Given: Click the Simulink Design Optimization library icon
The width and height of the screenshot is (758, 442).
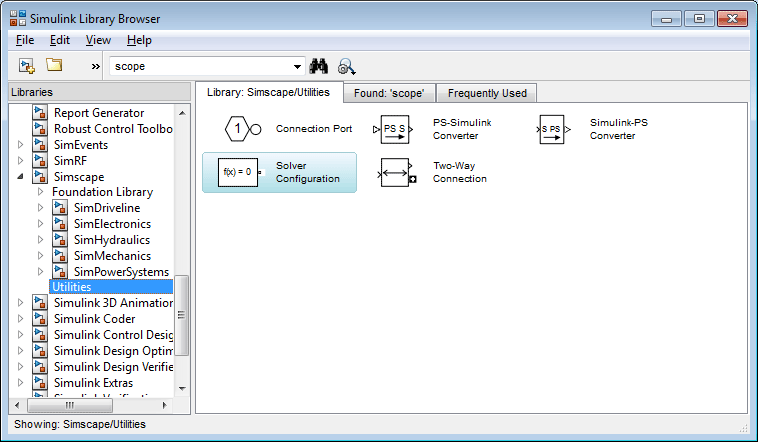Looking at the screenshot, I should [x=40, y=351].
